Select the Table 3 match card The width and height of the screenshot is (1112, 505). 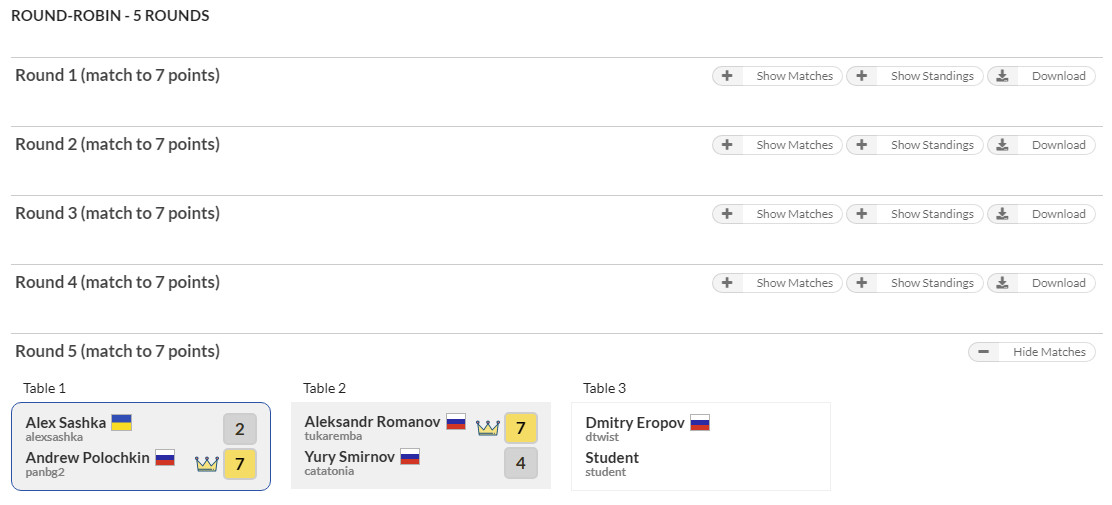[x=701, y=446]
